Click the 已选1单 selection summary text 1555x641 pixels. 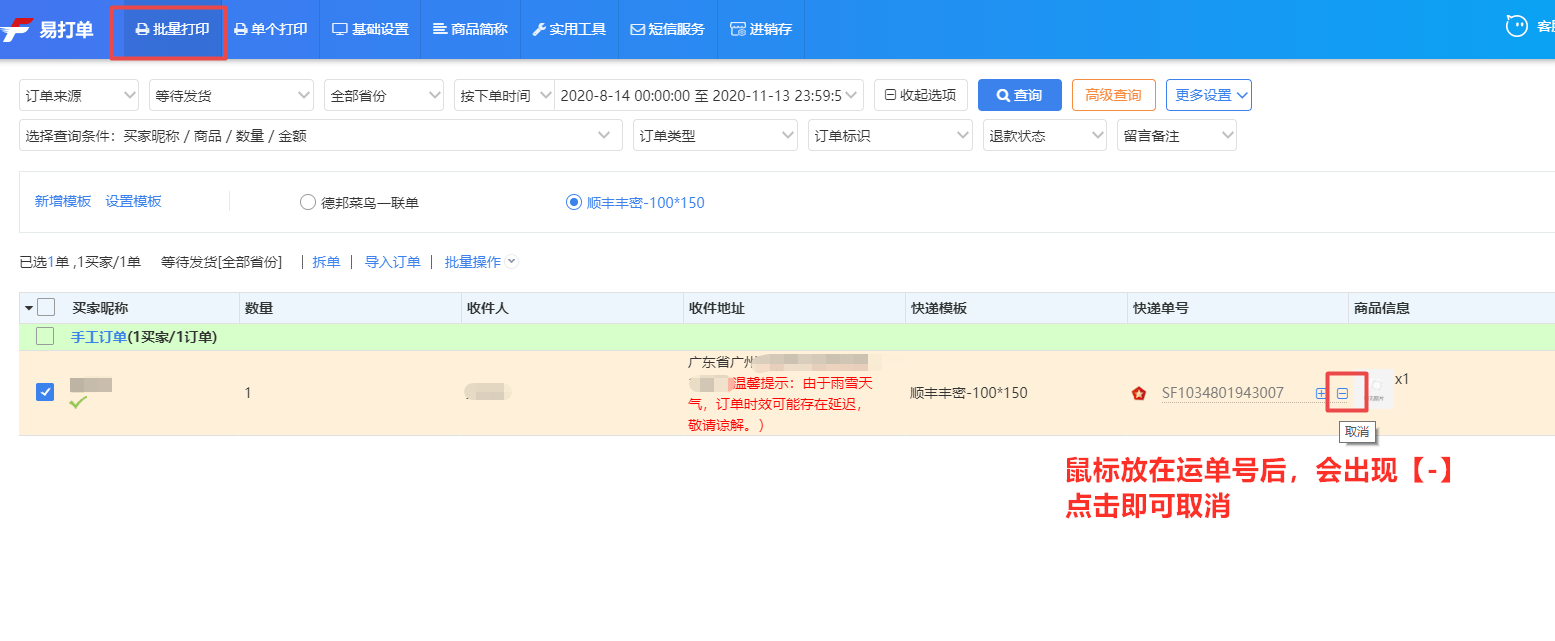click(x=80, y=262)
